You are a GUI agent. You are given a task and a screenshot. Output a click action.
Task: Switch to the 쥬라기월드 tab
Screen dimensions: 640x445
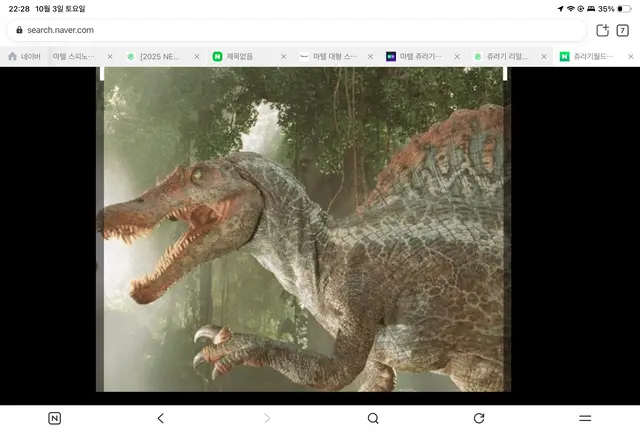point(593,56)
